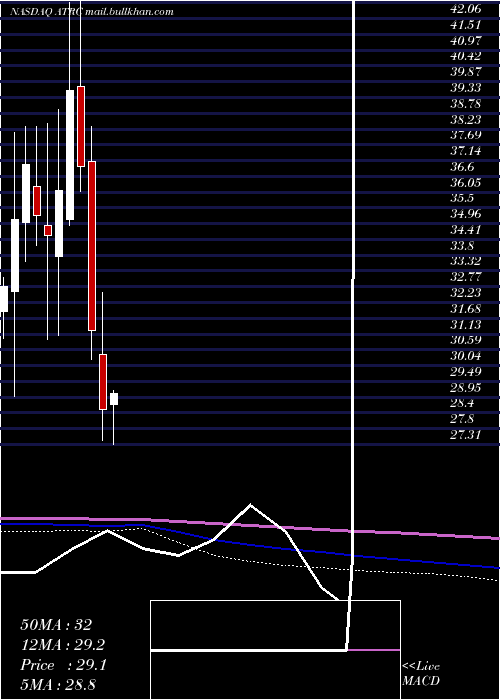The width and height of the screenshot is (500, 700).
Task: Click the 33.8 price axis label
Action: pos(462,246)
